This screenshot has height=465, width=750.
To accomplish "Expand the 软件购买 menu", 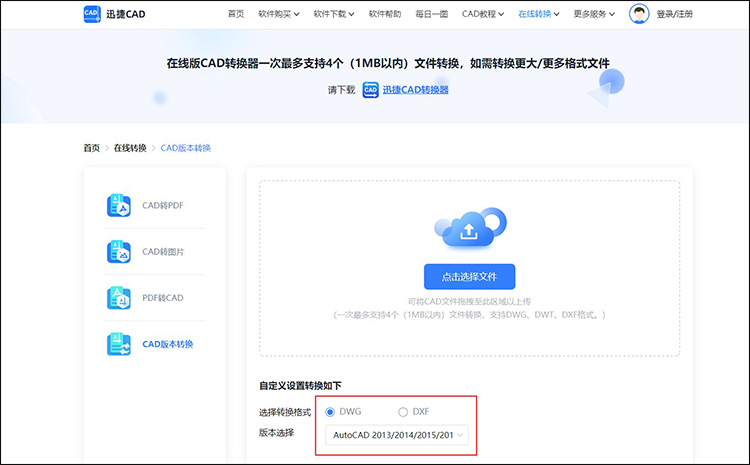I will (279, 14).
